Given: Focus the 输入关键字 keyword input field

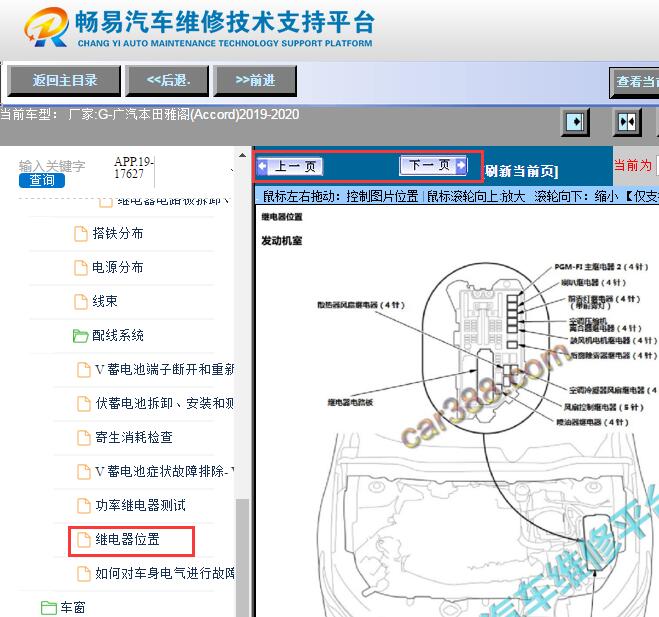Looking at the screenshot, I should pyautogui.click(x=52, y=166).
